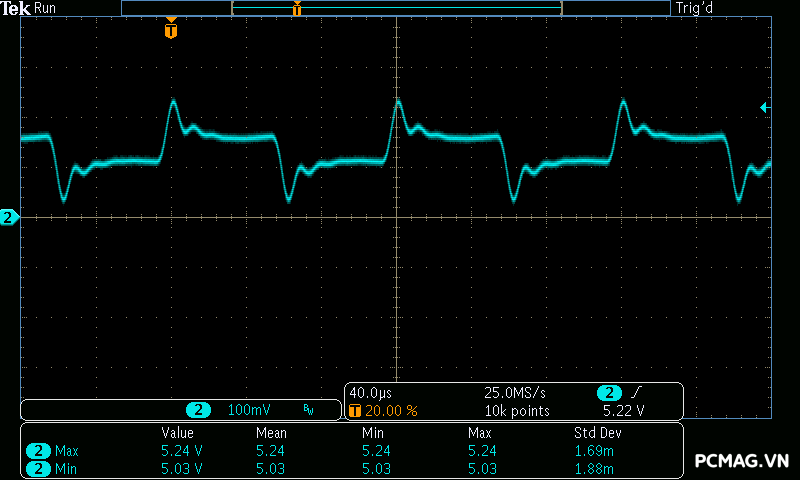Click the Mean column header

tap(271, 433)
